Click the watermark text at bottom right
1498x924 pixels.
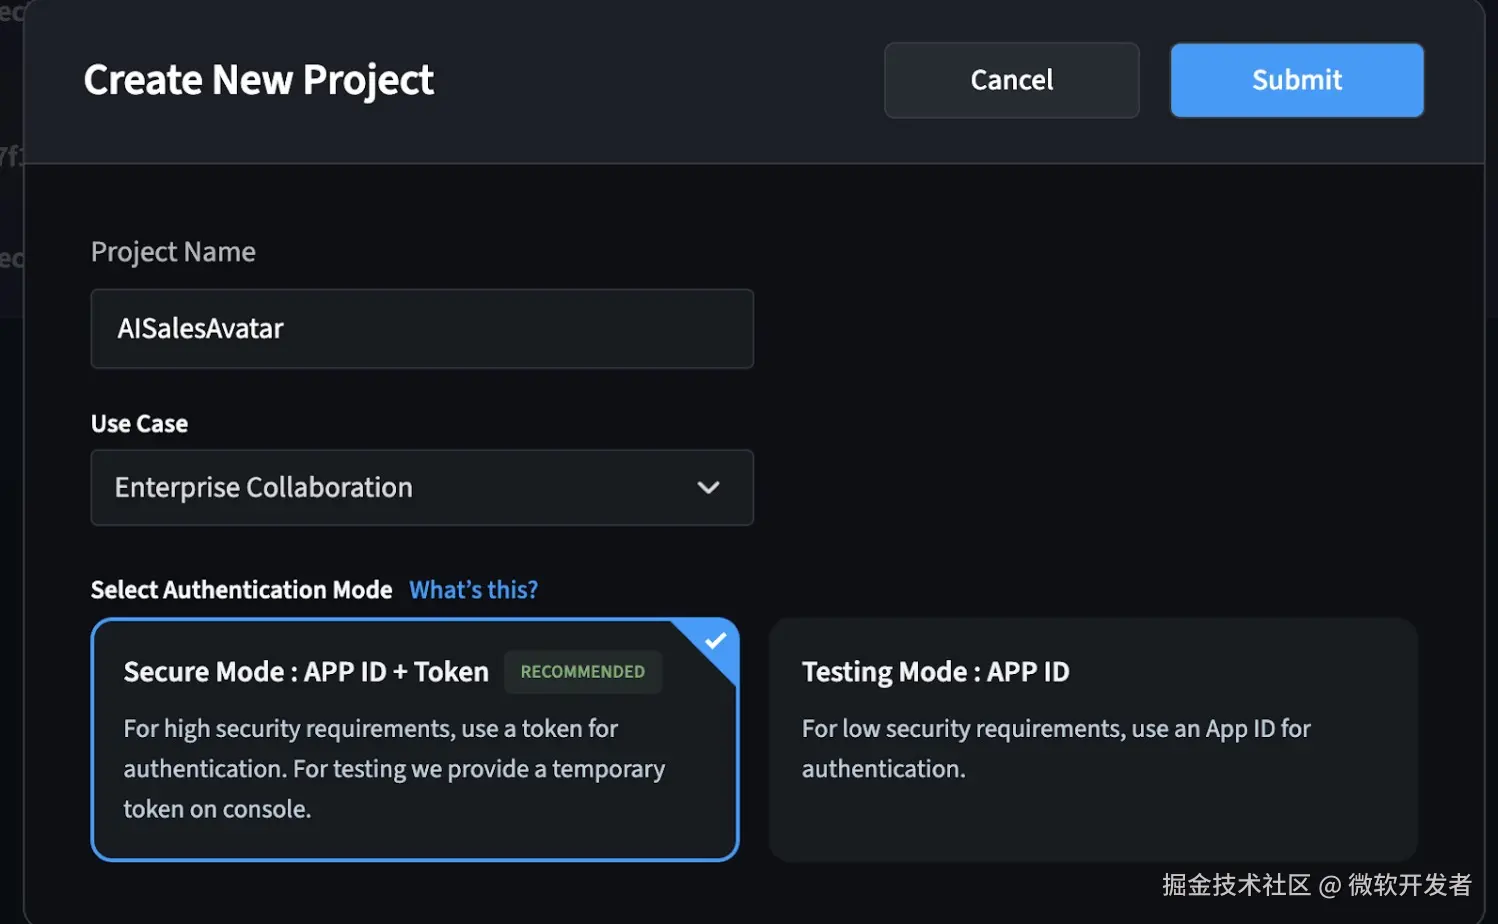point(1316,885)
